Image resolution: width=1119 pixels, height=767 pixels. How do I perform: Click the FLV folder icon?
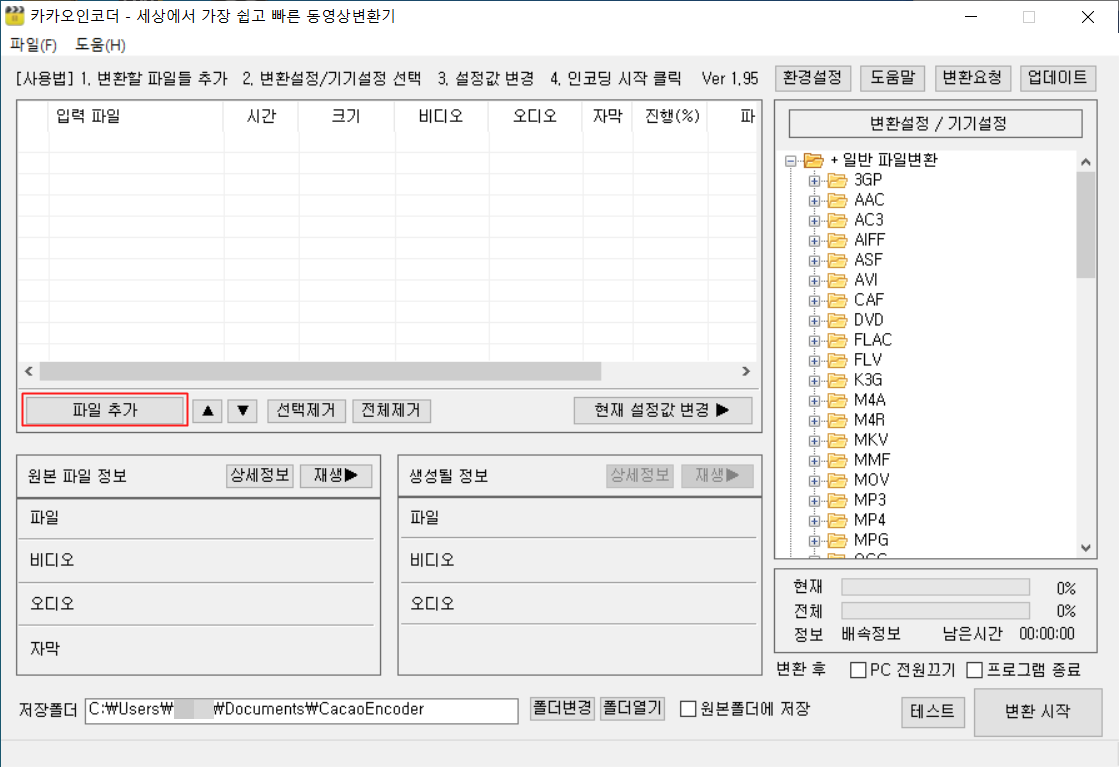837,360
